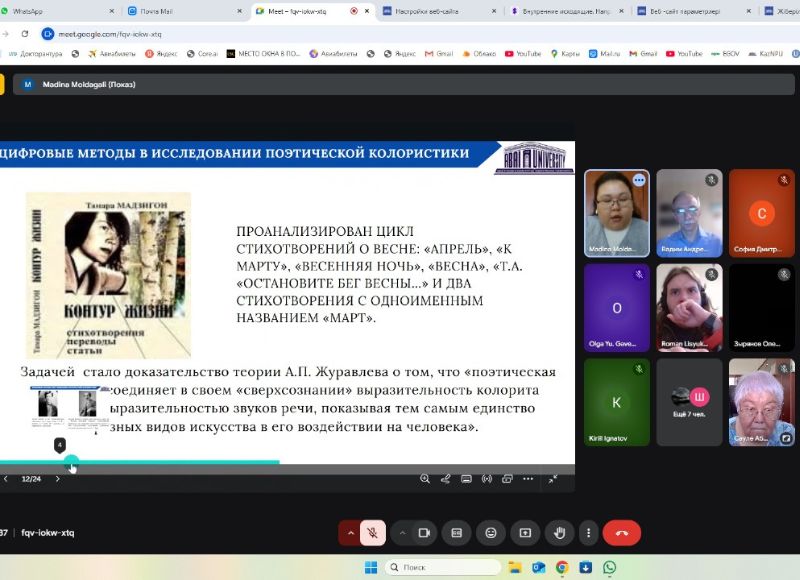The image size is (800, 580).
Task: Go to next slide arrow
Action: (57, 479)
